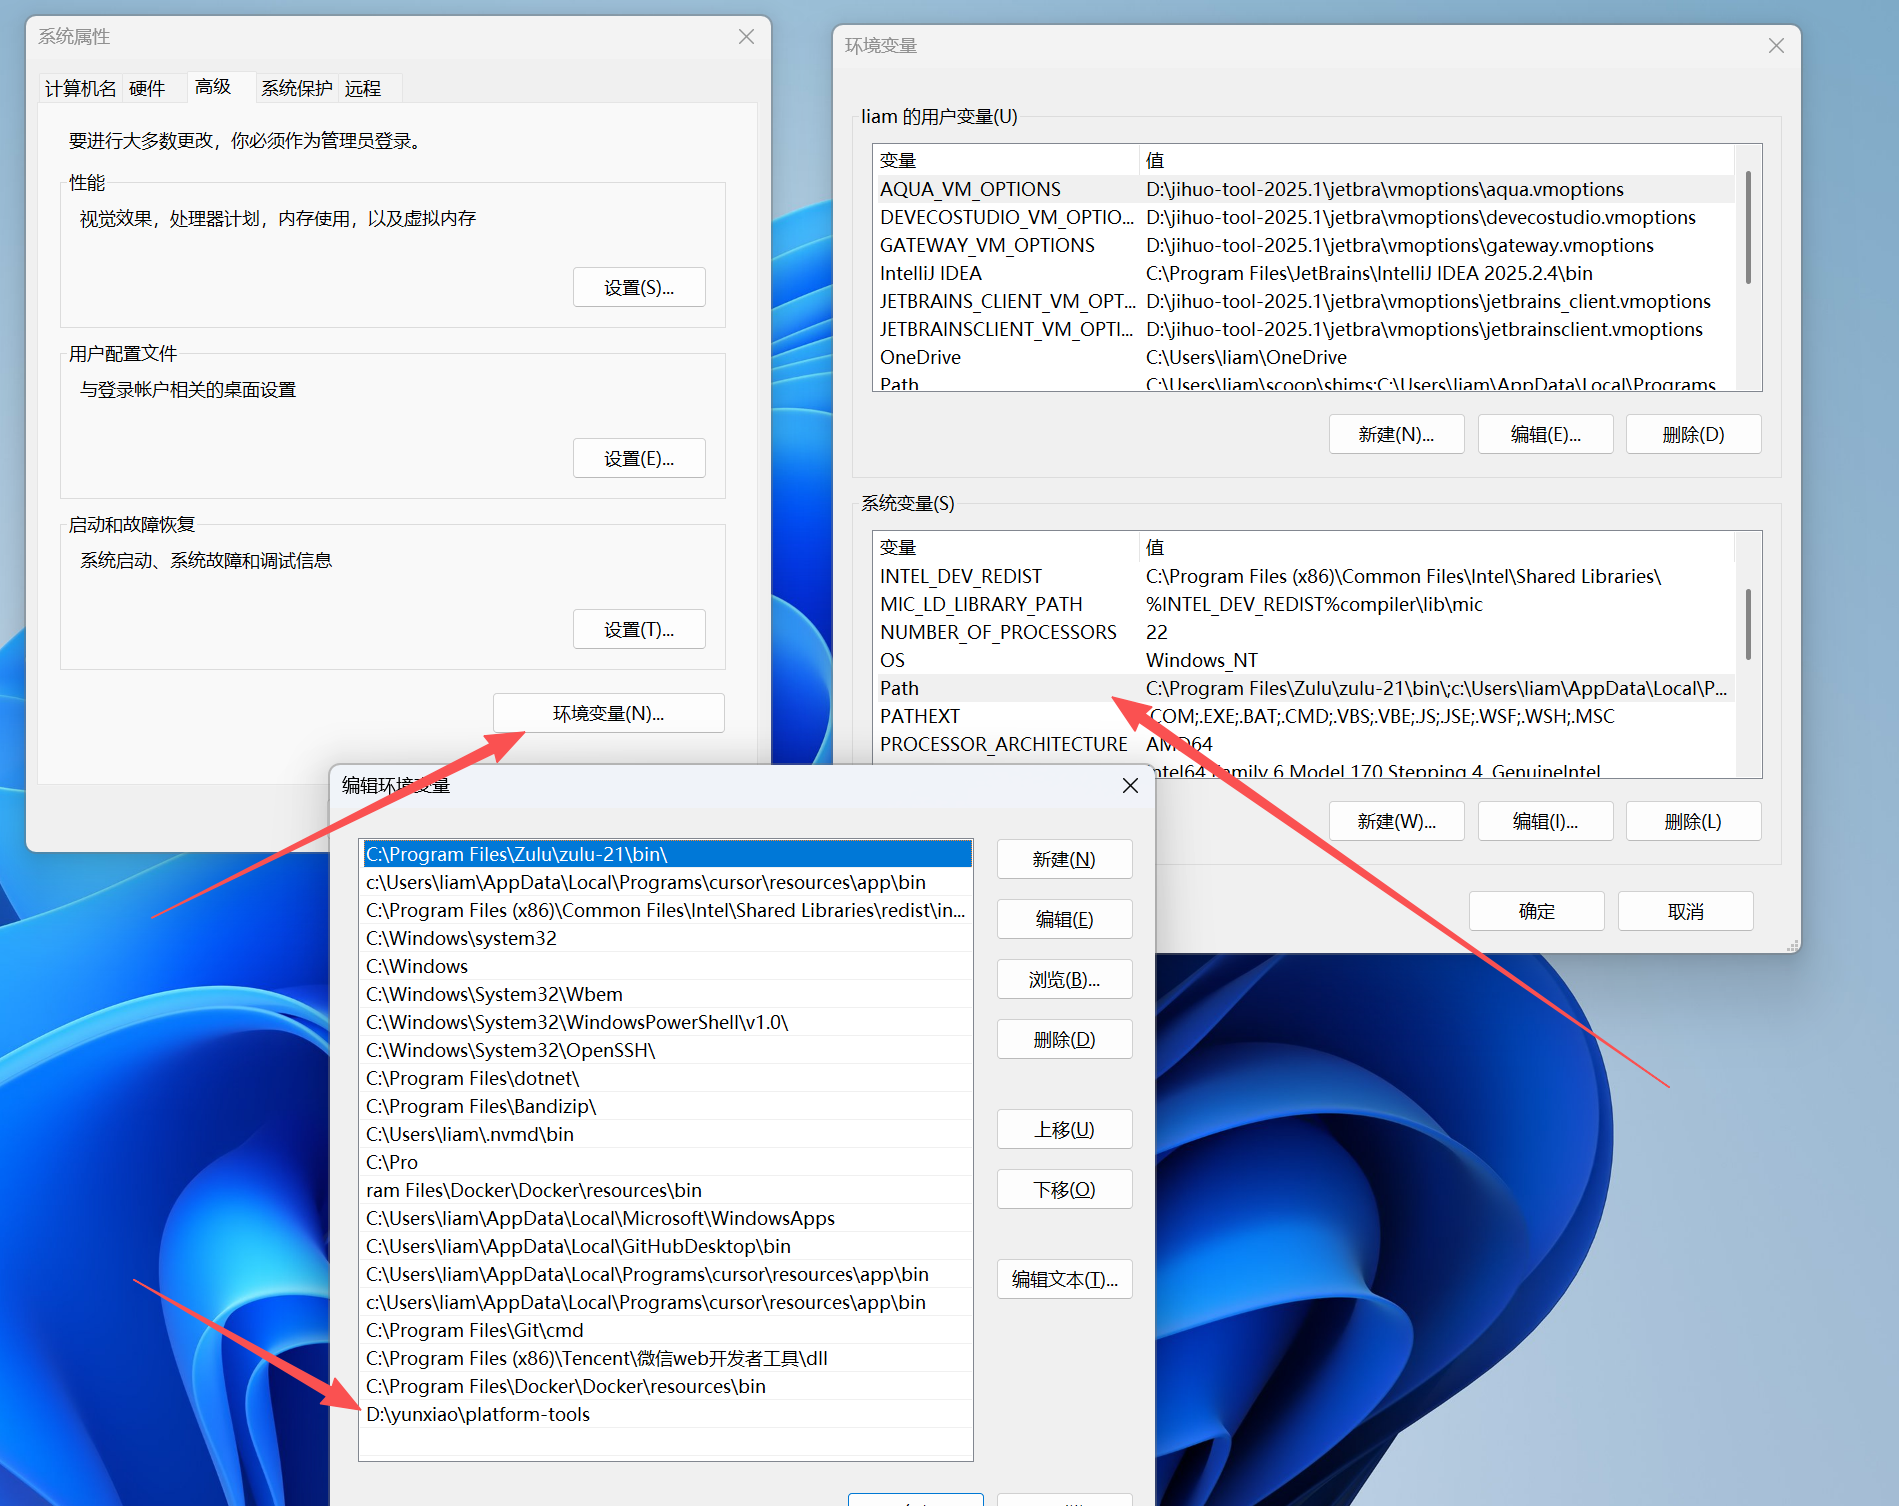Click 浏览(B) button in path editor
Viewport: 1899px width, 1506px height.
[x=1064, y=980]
